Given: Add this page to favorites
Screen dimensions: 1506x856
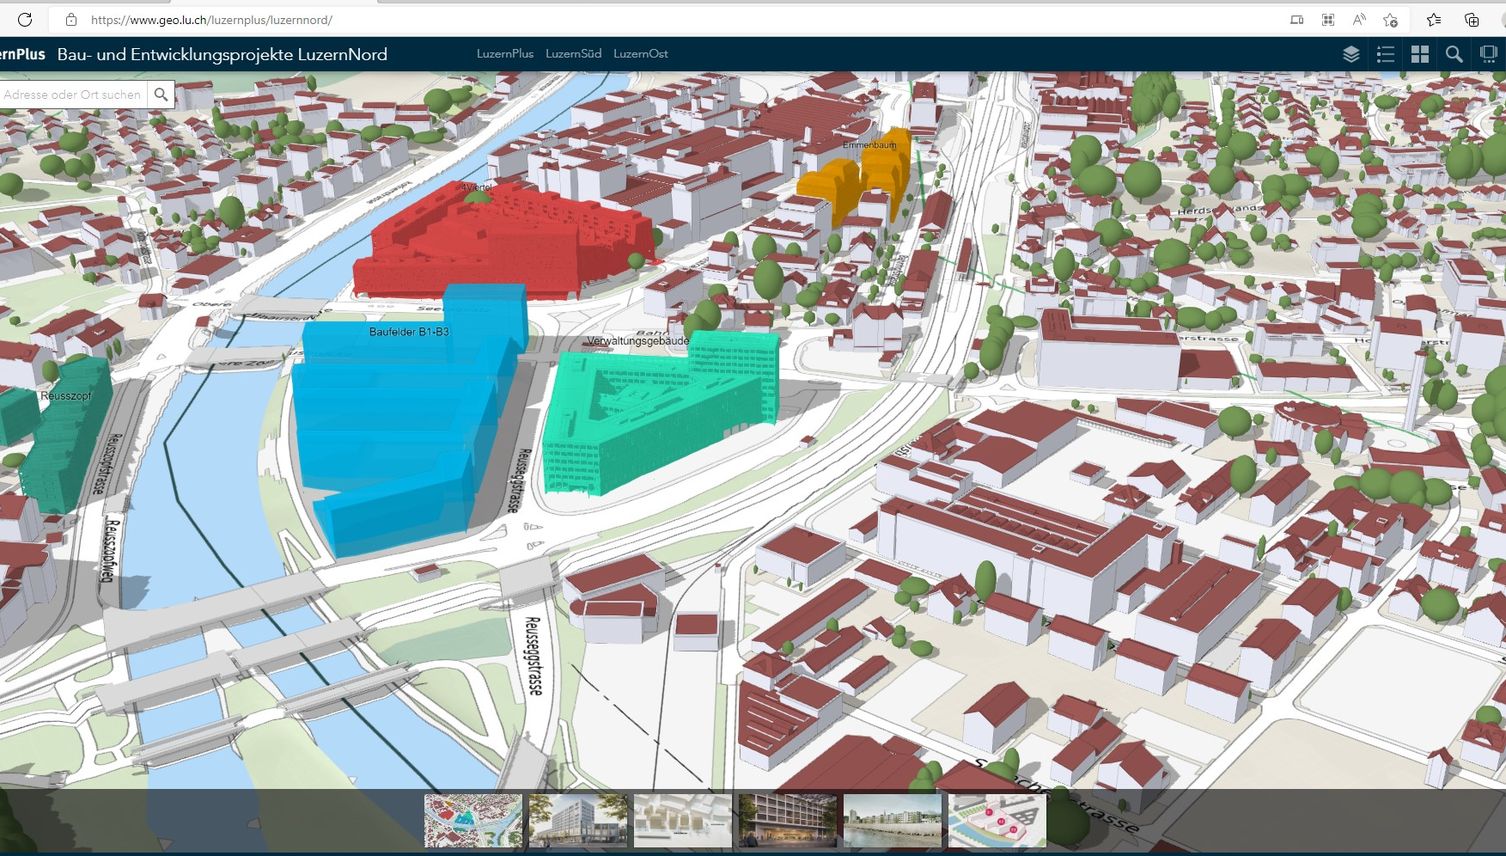Looking at the screenshot, I should point(1390,19).
